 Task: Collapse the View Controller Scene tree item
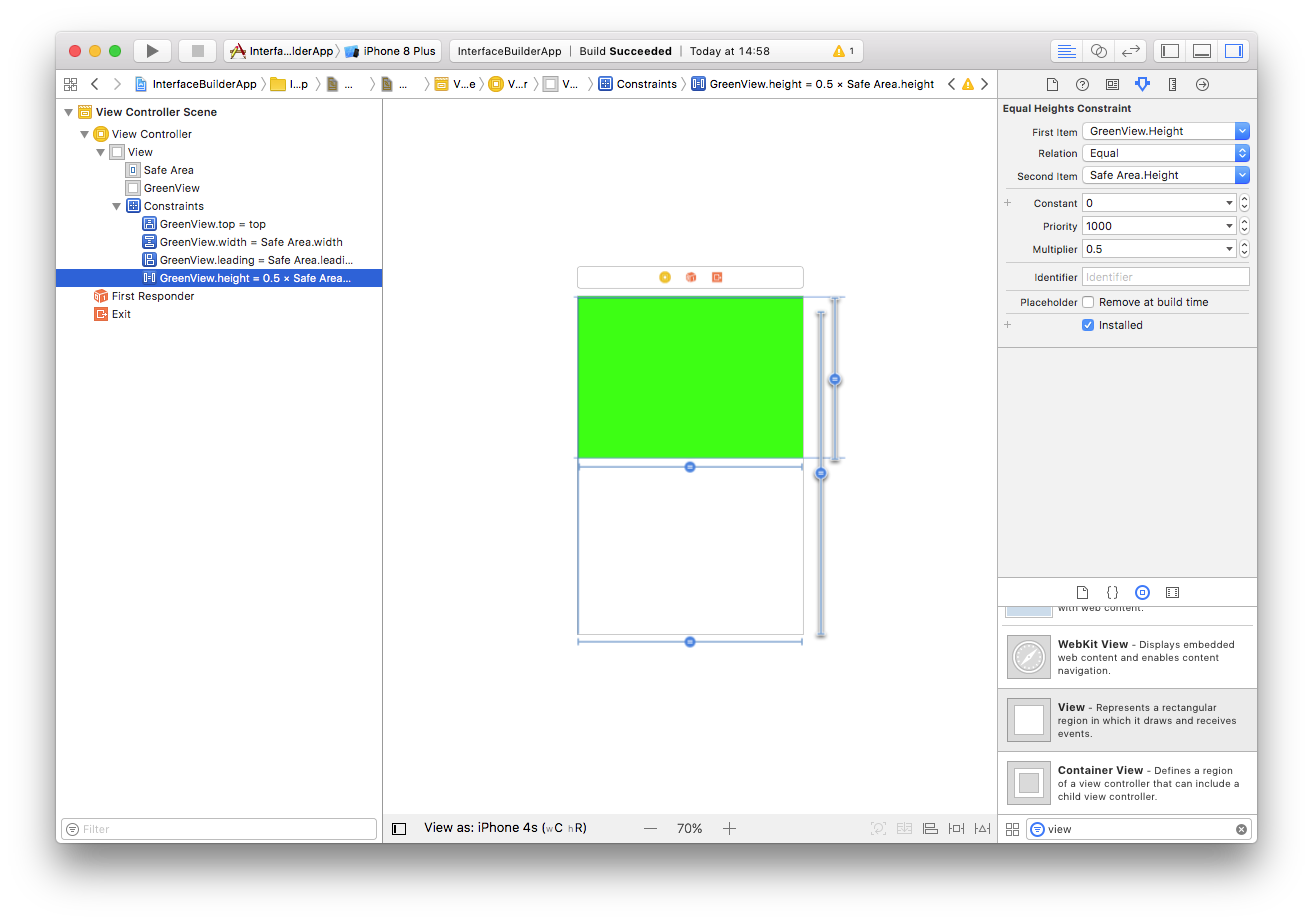[x=68, y=112]
